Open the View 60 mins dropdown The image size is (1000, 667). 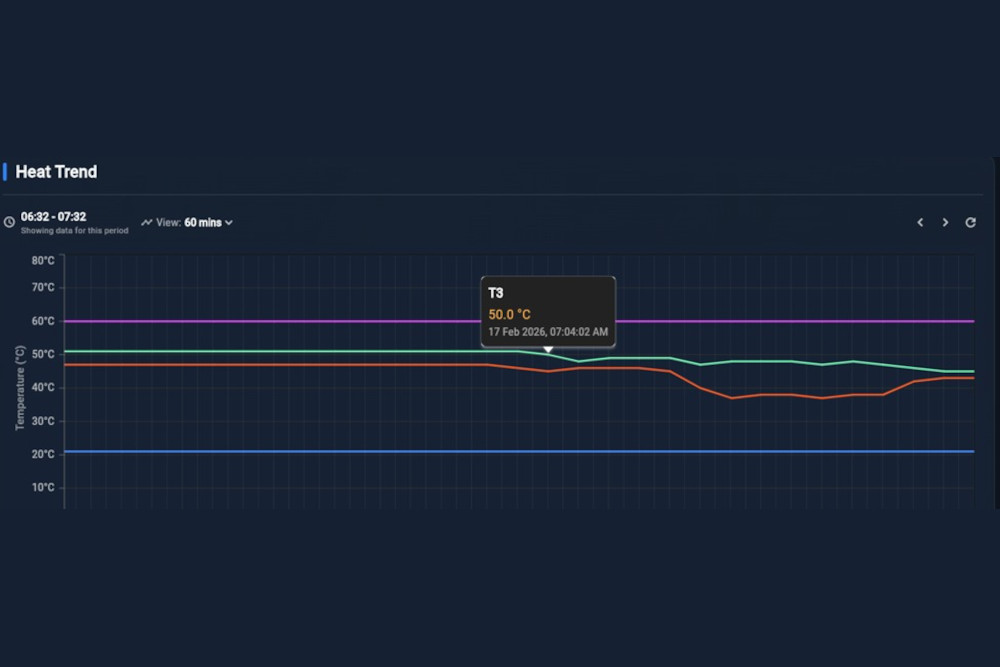(x=208, y=222)
